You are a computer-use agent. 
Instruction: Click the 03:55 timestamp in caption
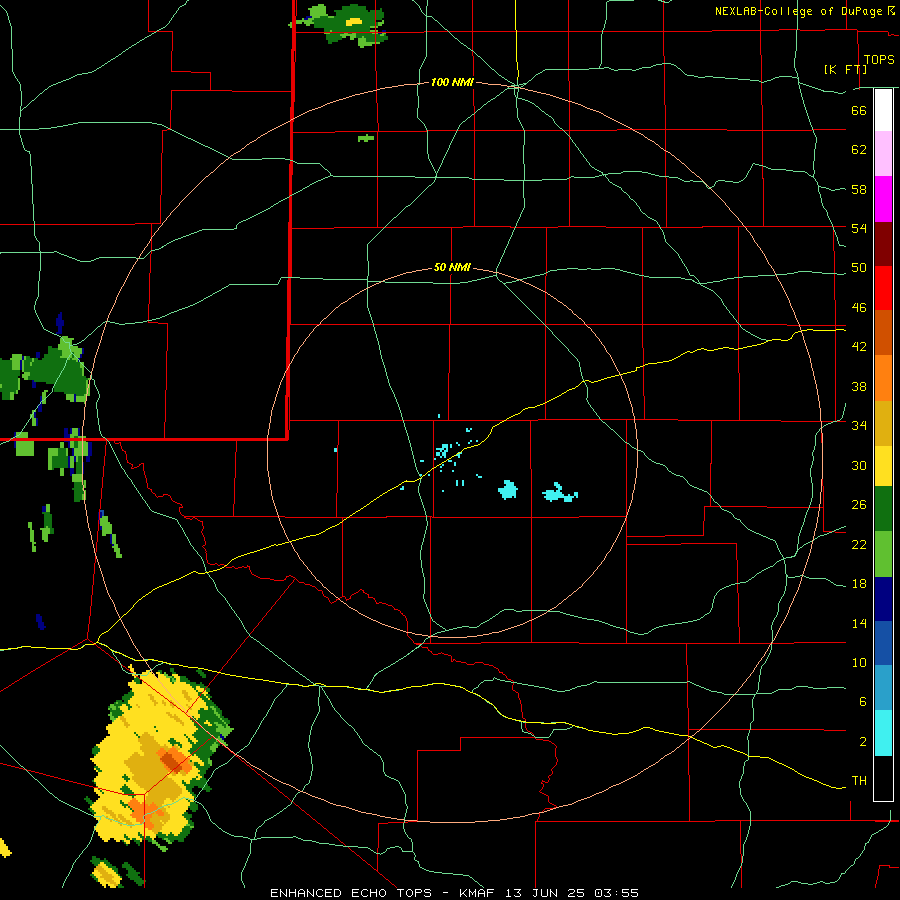click(x=617, y=893)
